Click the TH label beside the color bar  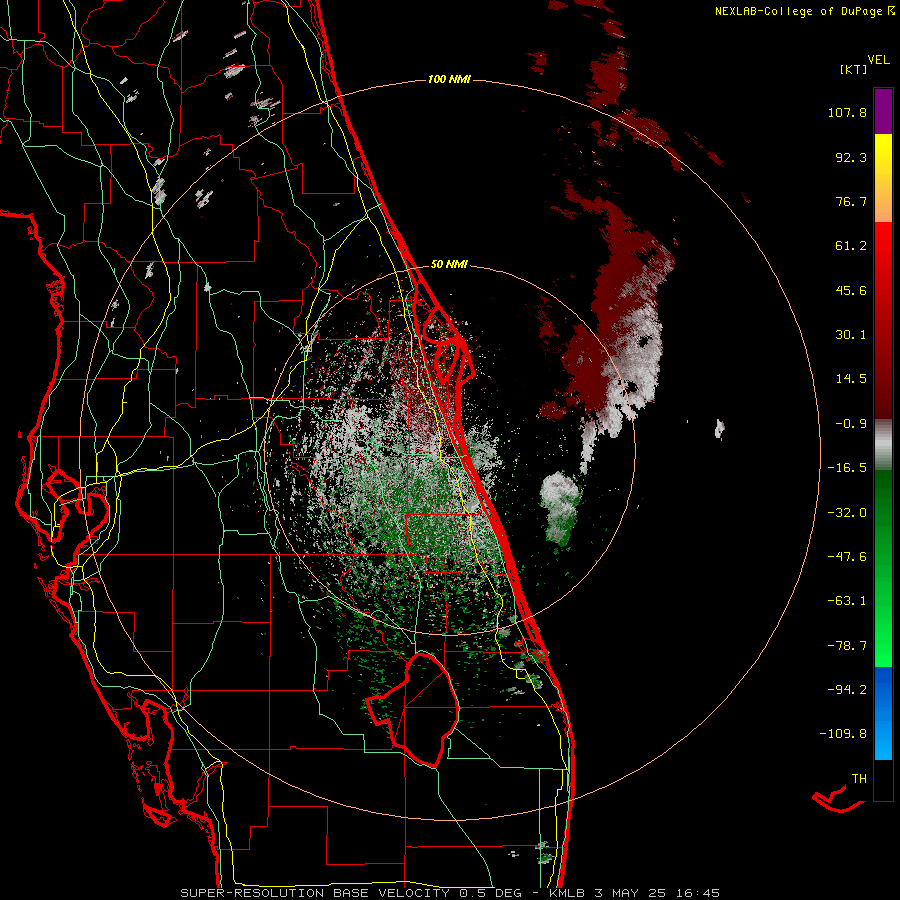pyautogui.click(x=859, y=779)
